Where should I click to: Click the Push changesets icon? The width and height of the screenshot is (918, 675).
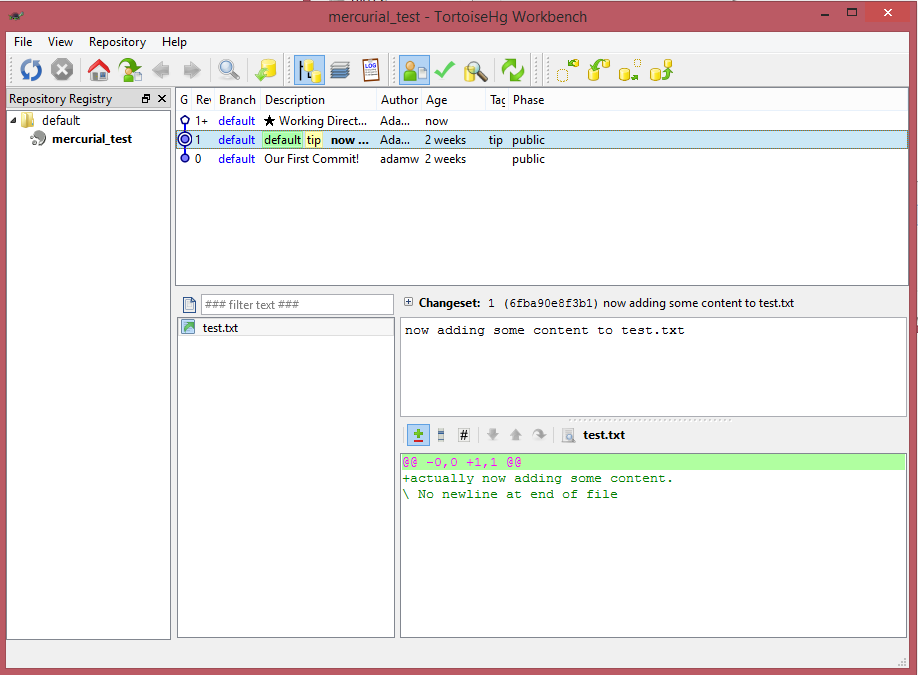pyautogui.click(x=662, y=70)
